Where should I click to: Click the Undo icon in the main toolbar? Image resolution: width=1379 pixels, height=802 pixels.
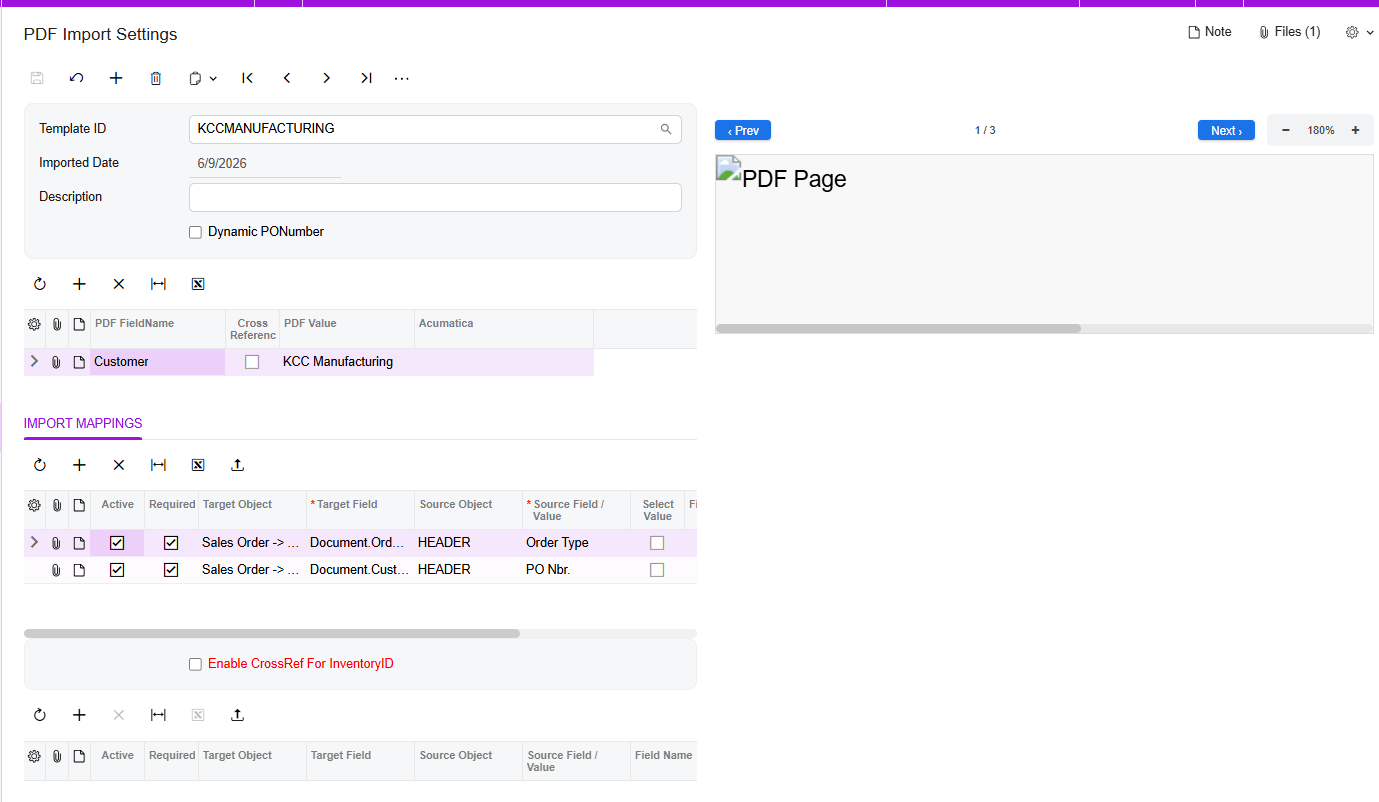pyautogui.click(x=76, y=78)
